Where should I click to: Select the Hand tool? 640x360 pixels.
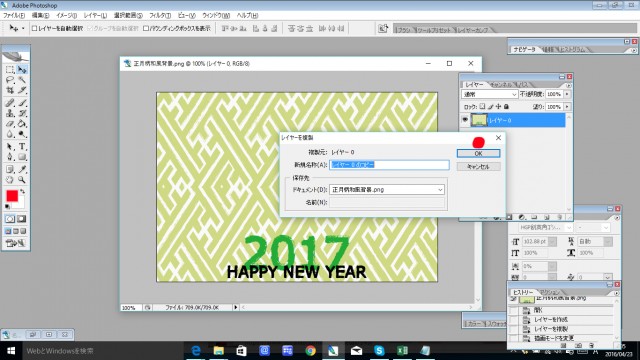click(x=10, y=180)
